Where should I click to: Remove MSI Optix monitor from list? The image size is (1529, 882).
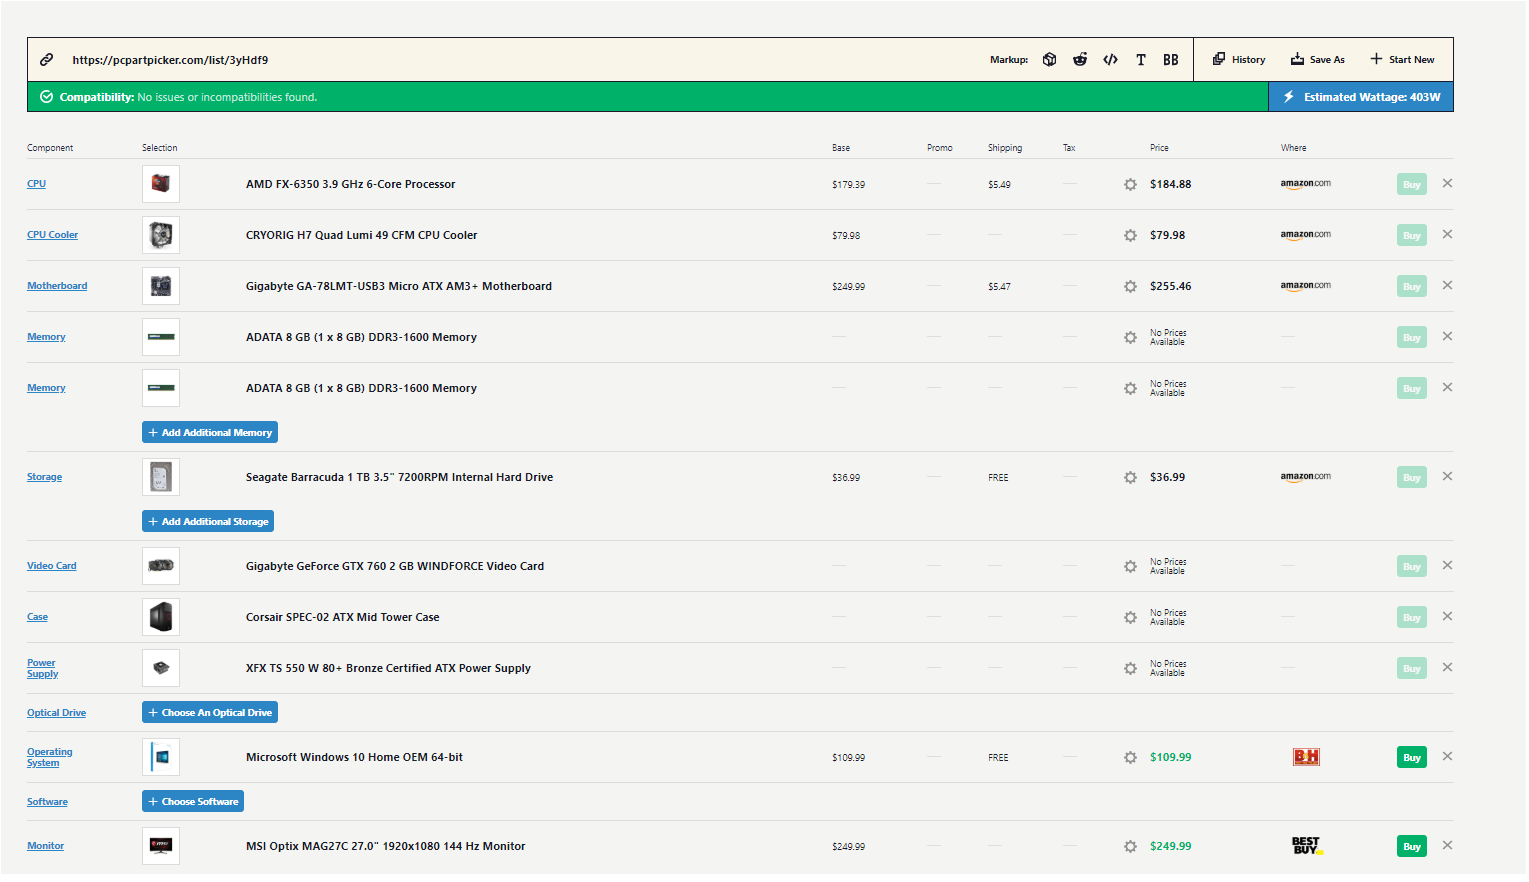1447,846
